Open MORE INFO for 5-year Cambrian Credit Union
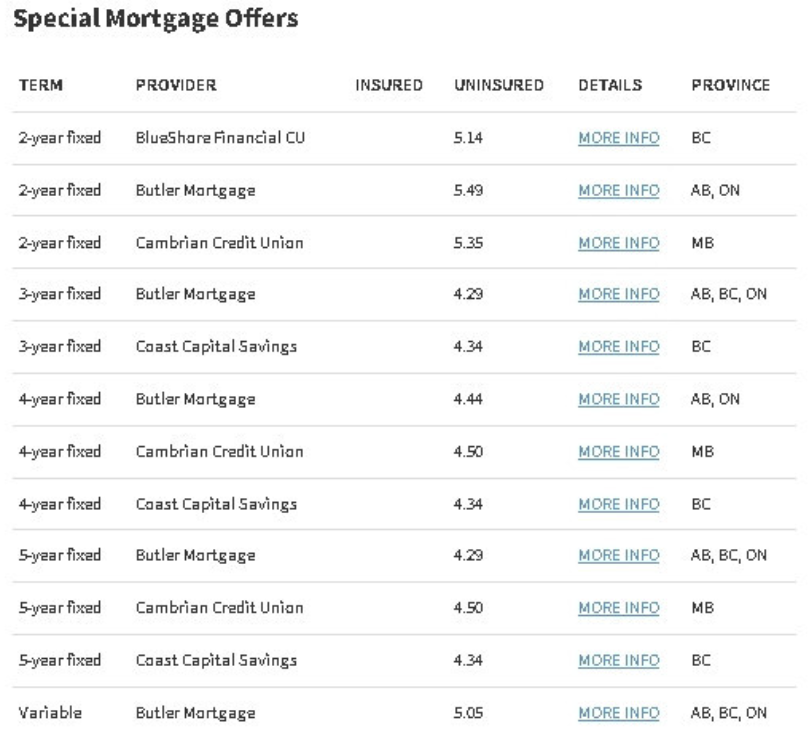The image size is (809, 738). click(619, 608)
